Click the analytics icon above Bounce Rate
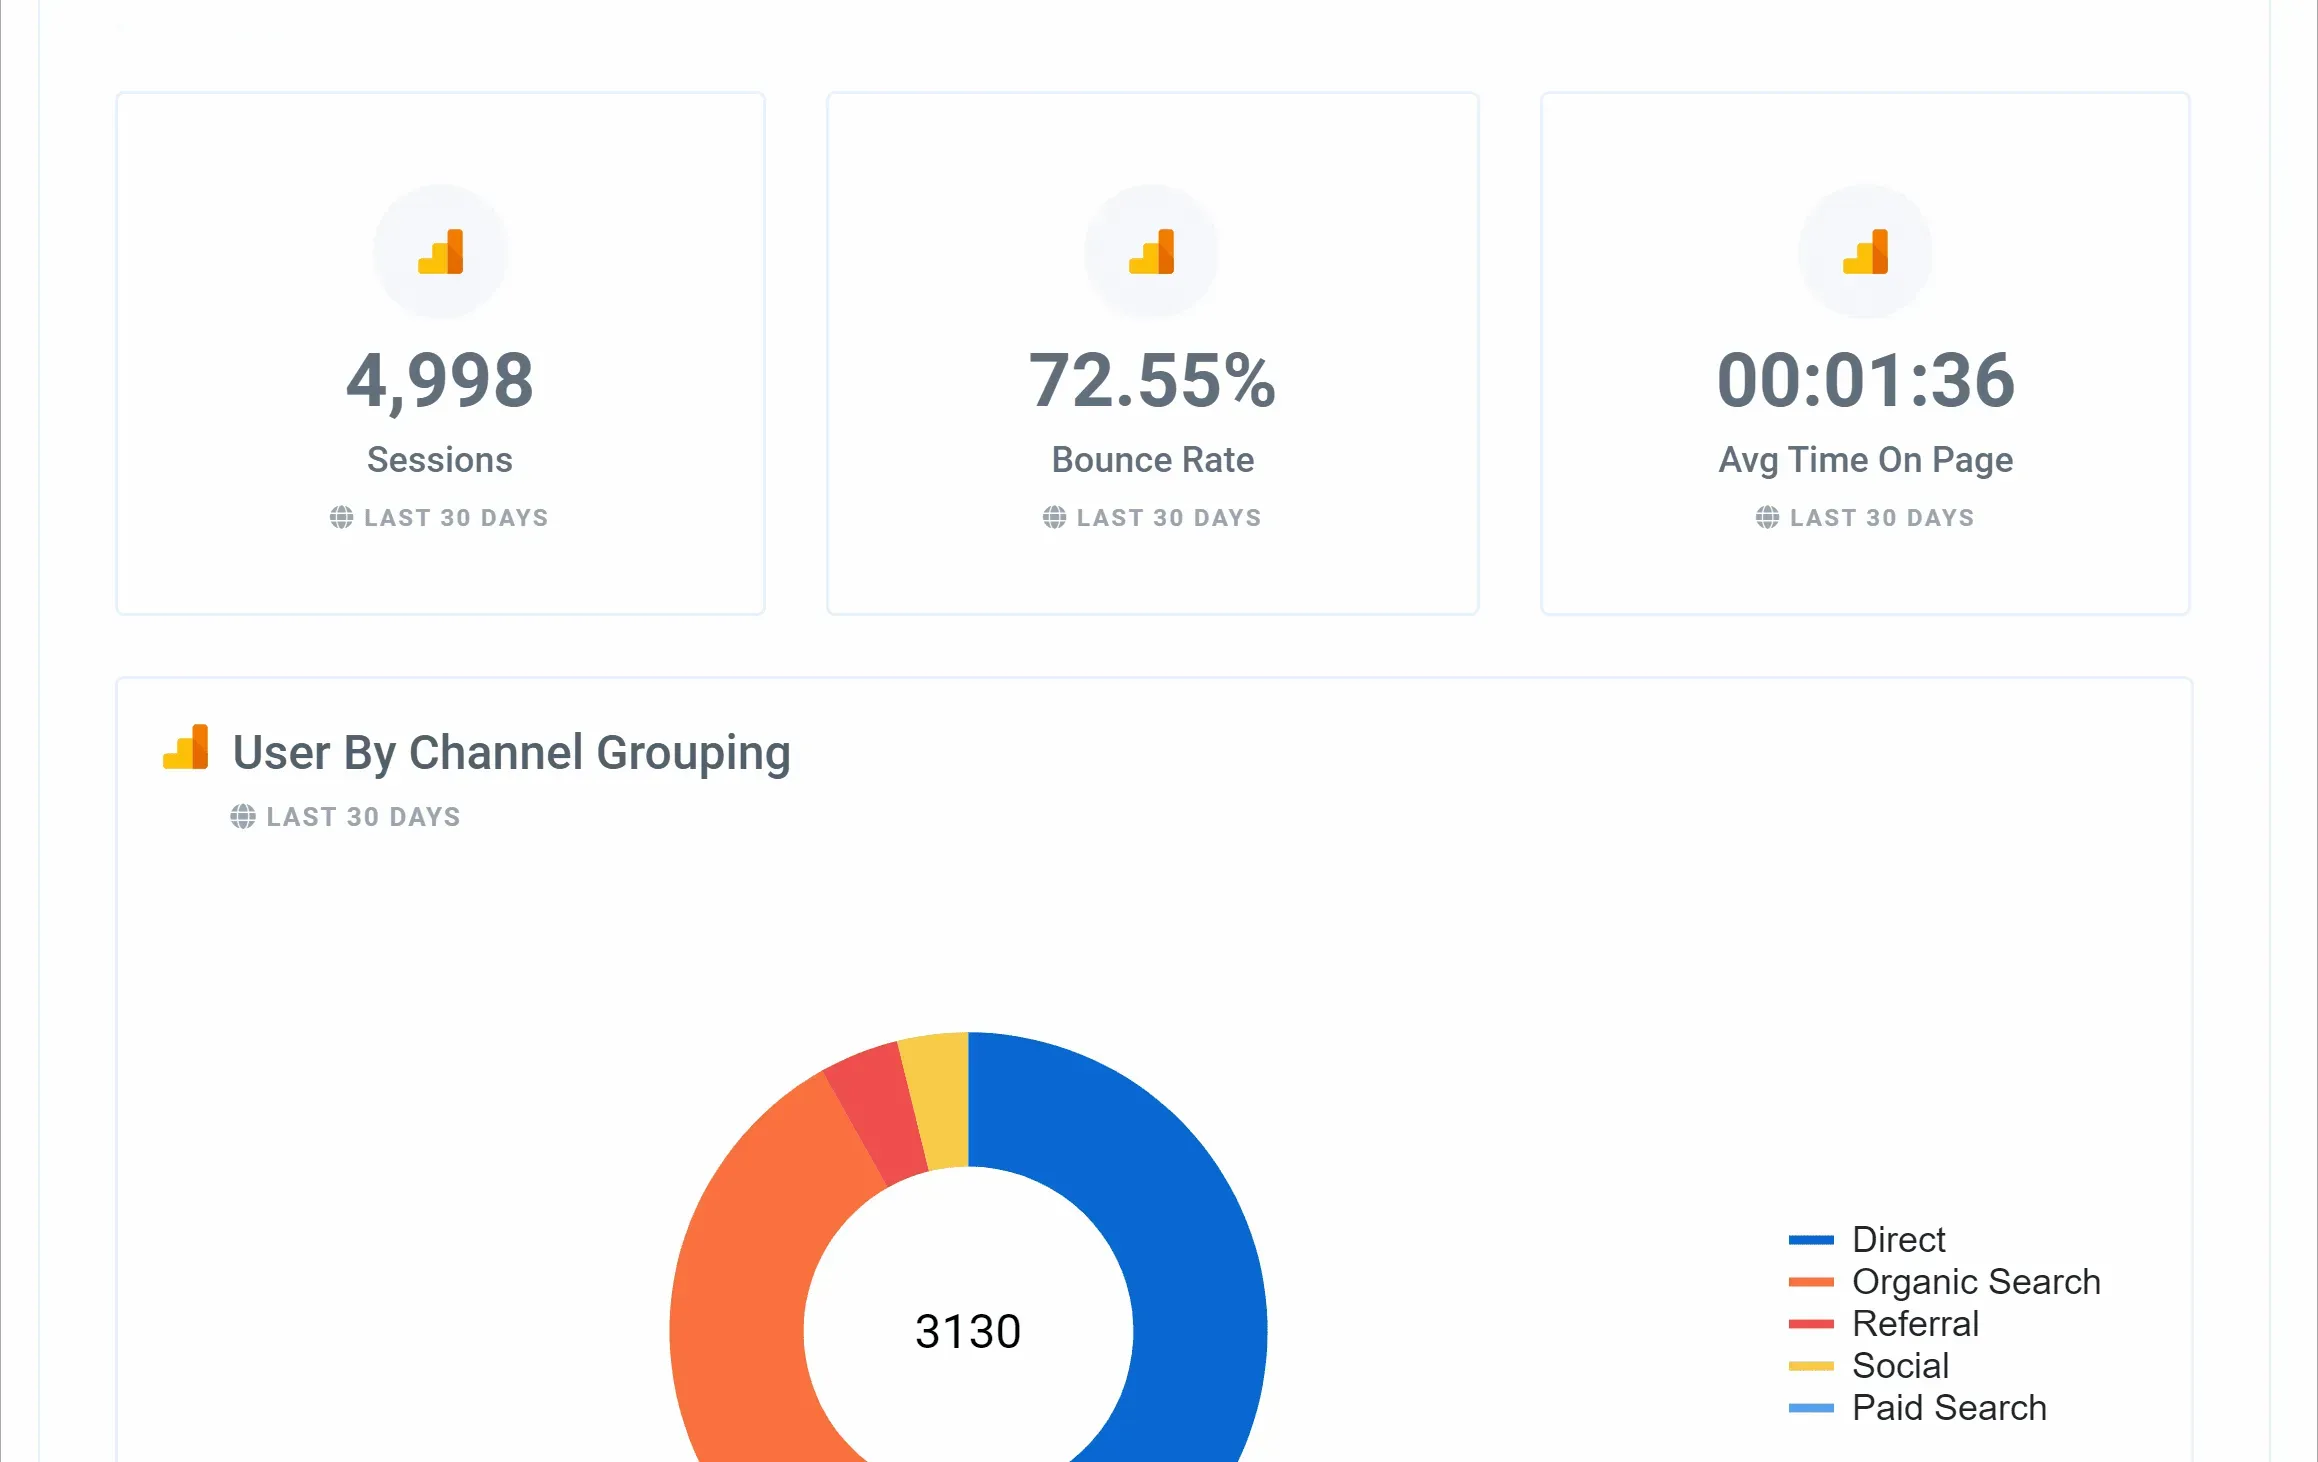Viewport: 2318px width, 1462px height. pos(1152,251)
